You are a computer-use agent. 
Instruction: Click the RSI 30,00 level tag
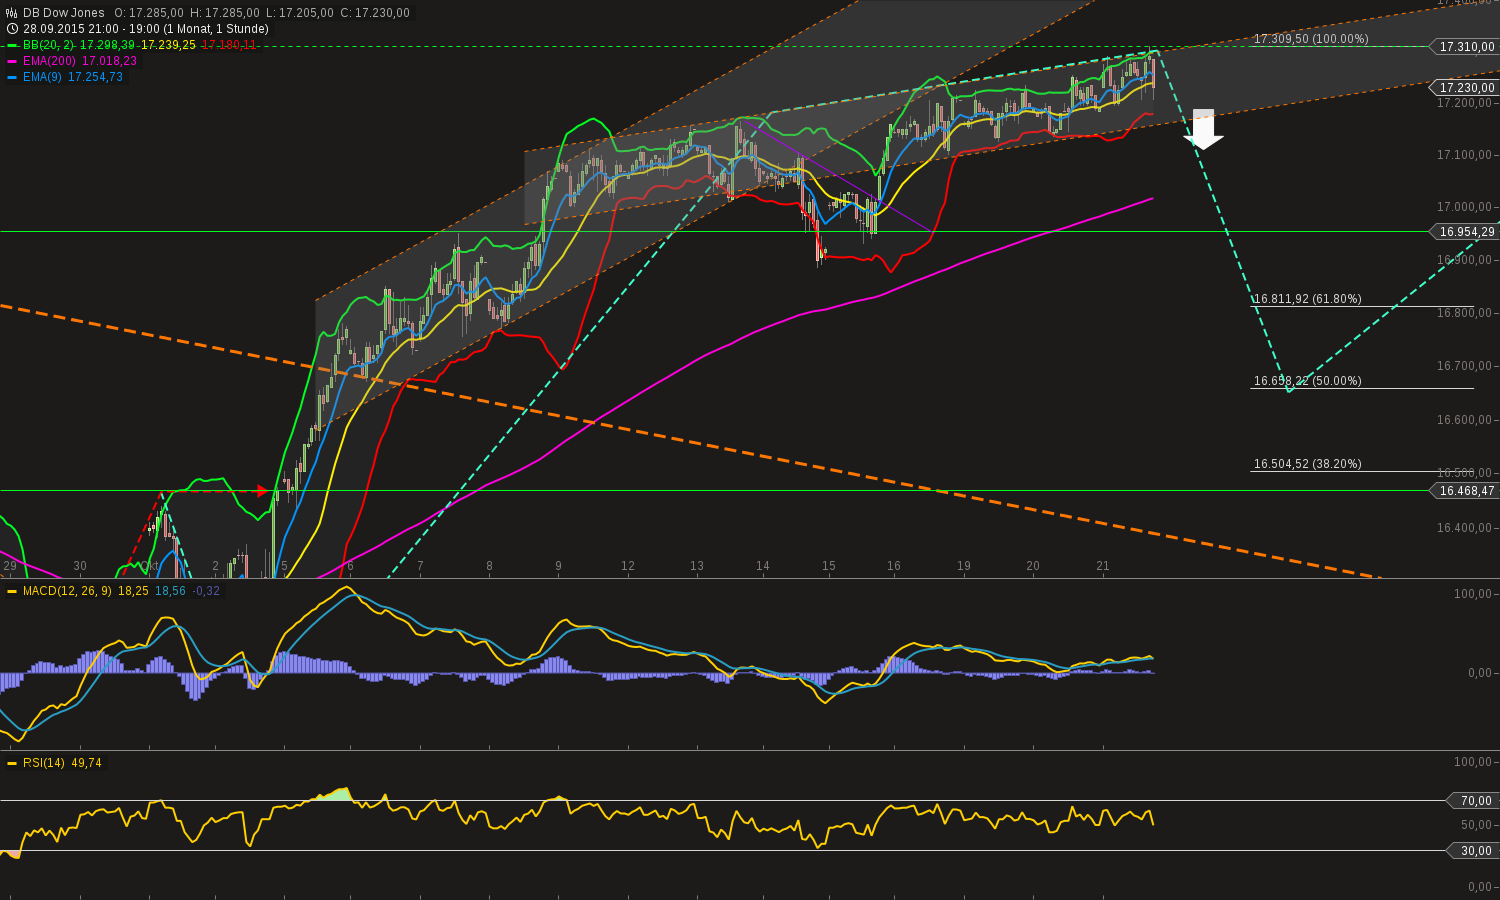pyautogui.click(x=1473, y=851)
